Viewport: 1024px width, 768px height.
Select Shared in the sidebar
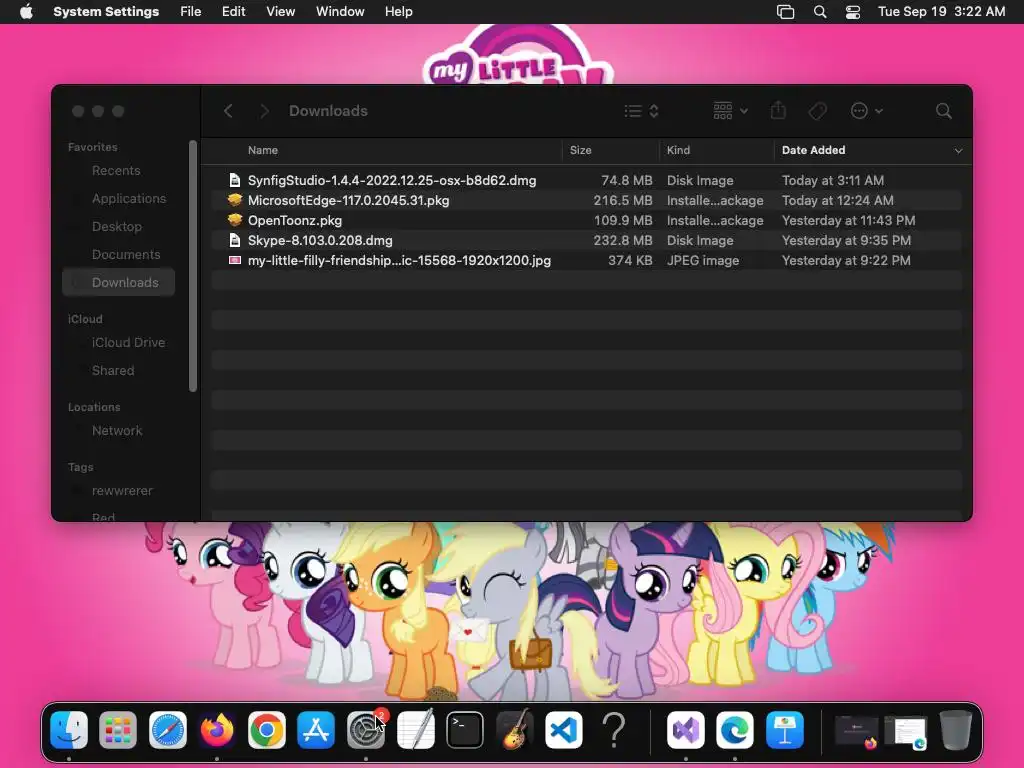pos(118,370)
